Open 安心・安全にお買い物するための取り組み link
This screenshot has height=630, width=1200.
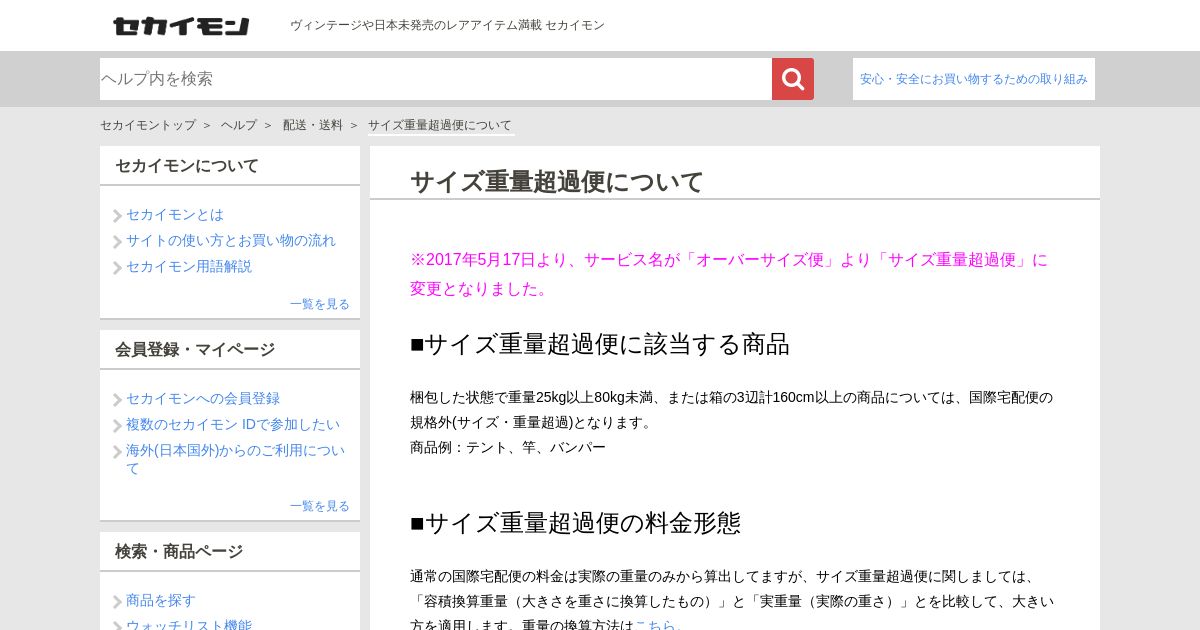point(974,79)
